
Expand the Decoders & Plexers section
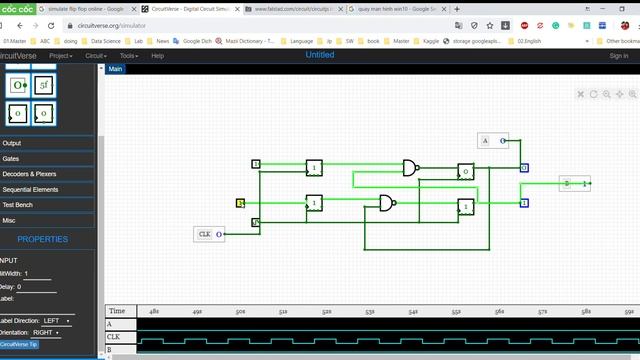[47, 174]
